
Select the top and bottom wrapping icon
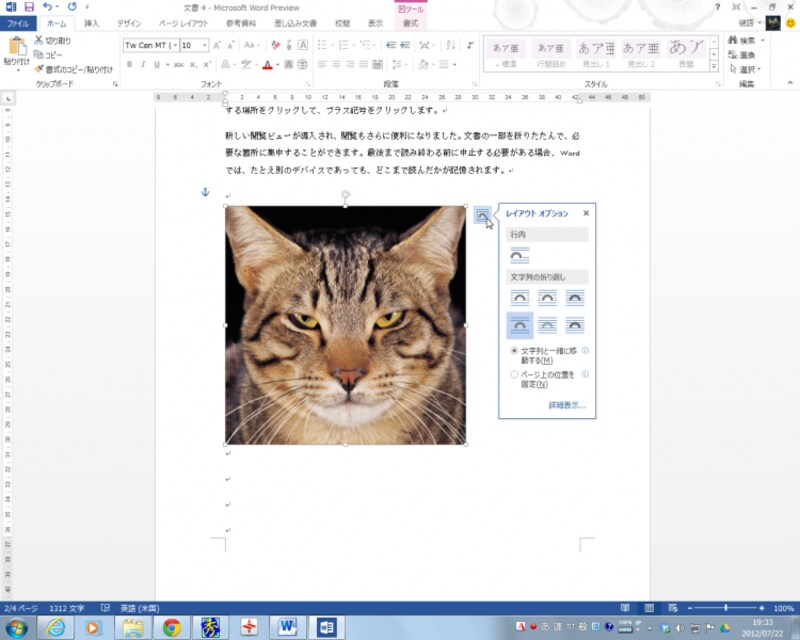pos(520,325)
